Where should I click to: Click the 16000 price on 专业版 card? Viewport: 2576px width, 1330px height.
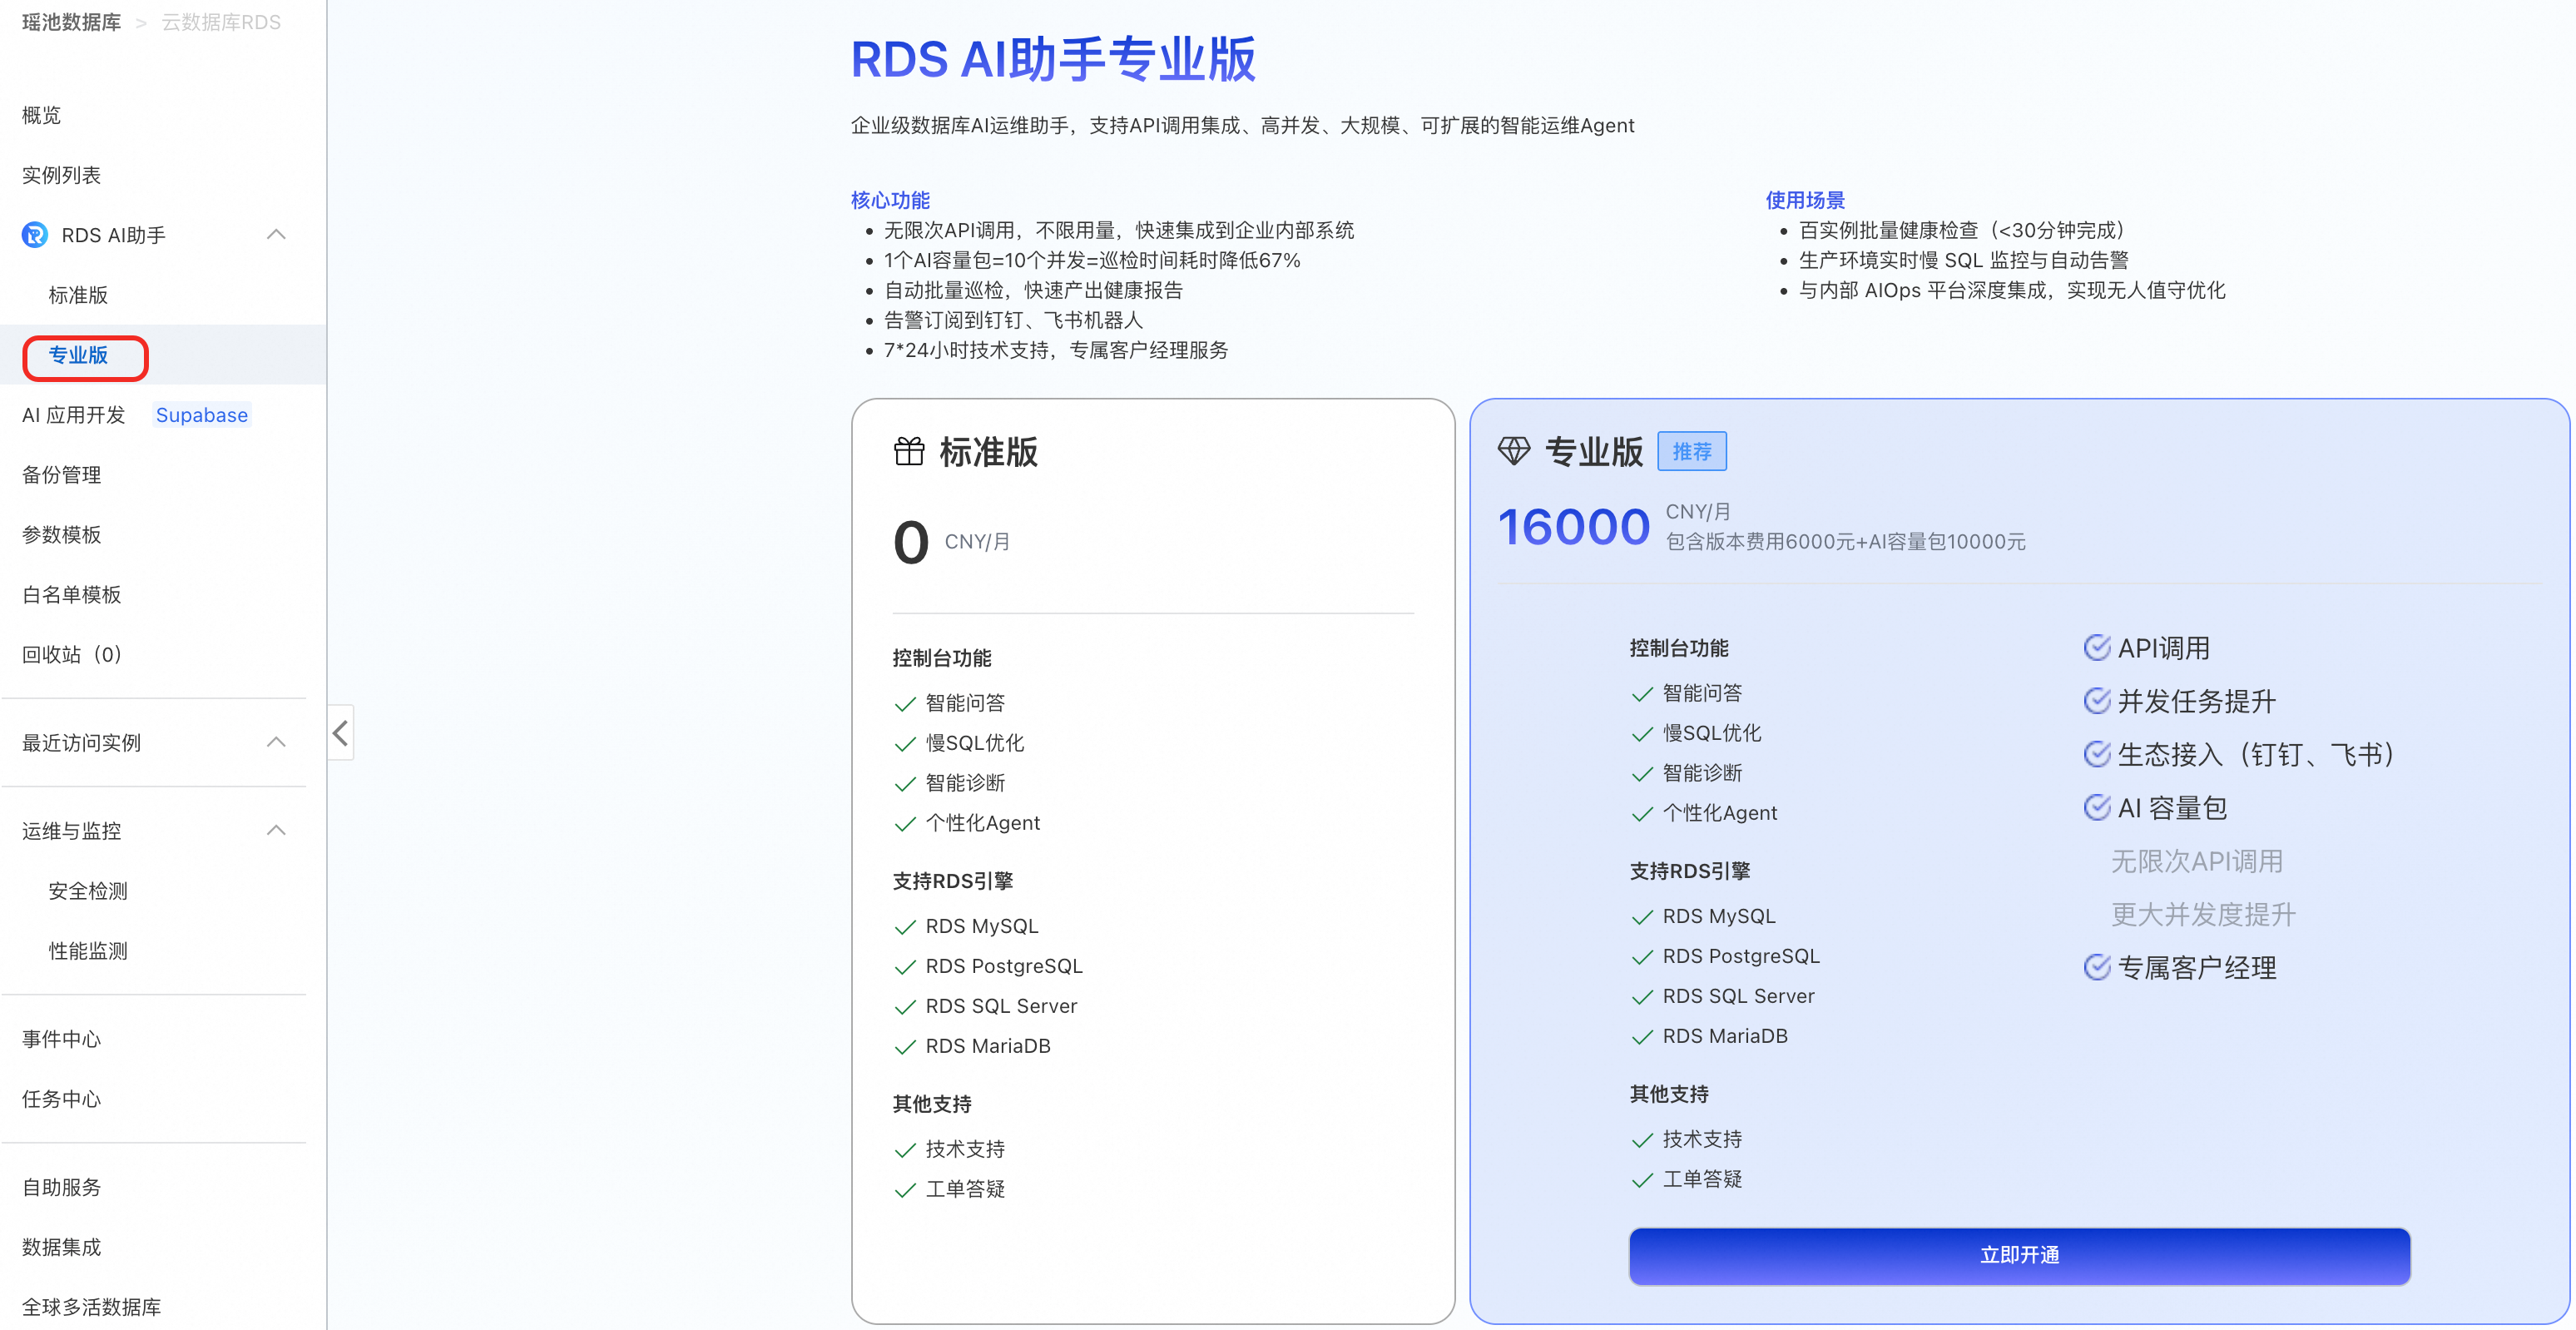click(x=1574, y=526)
